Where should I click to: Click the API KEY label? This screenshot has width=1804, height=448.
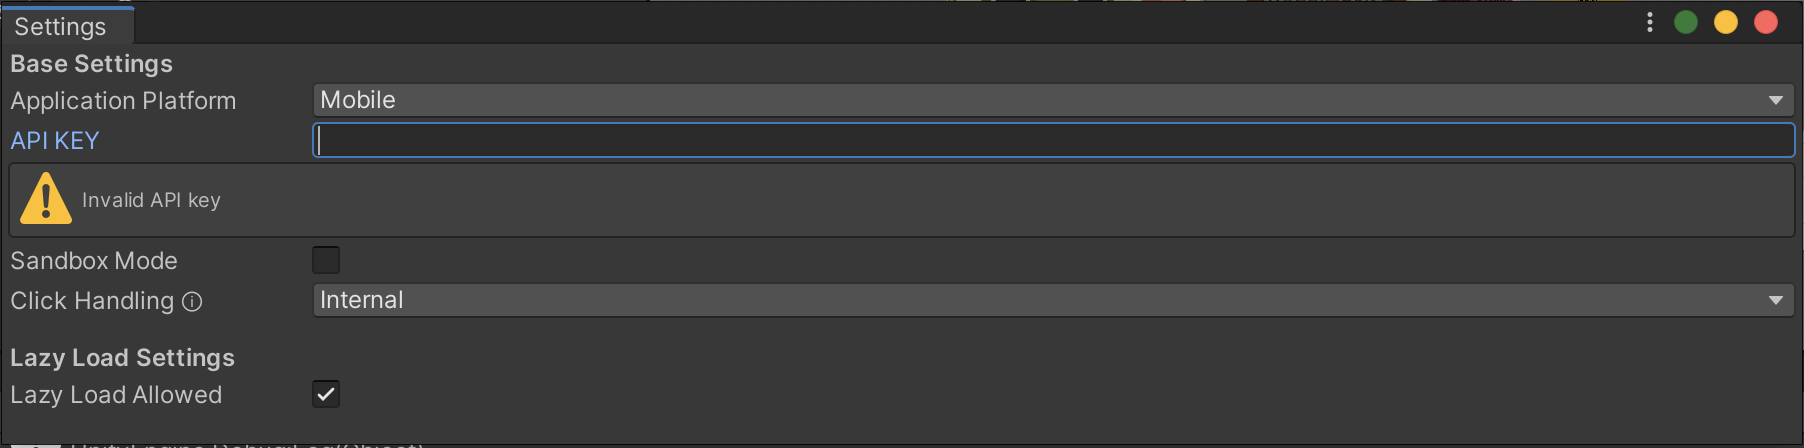(x=55, y=141)
